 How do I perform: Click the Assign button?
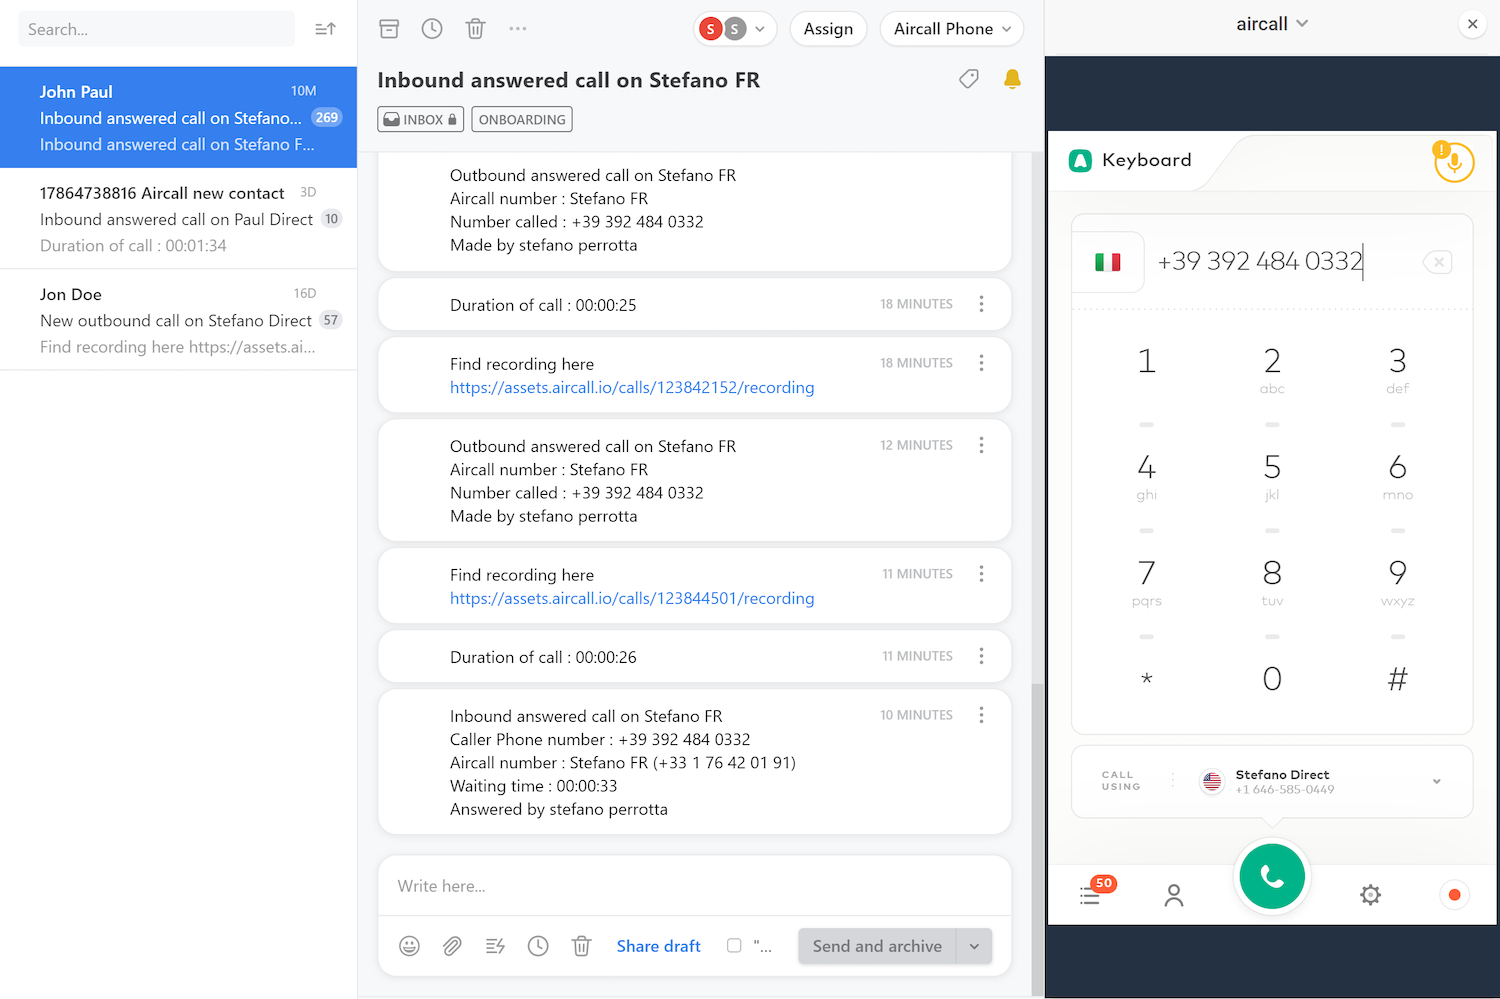[828, 29]
